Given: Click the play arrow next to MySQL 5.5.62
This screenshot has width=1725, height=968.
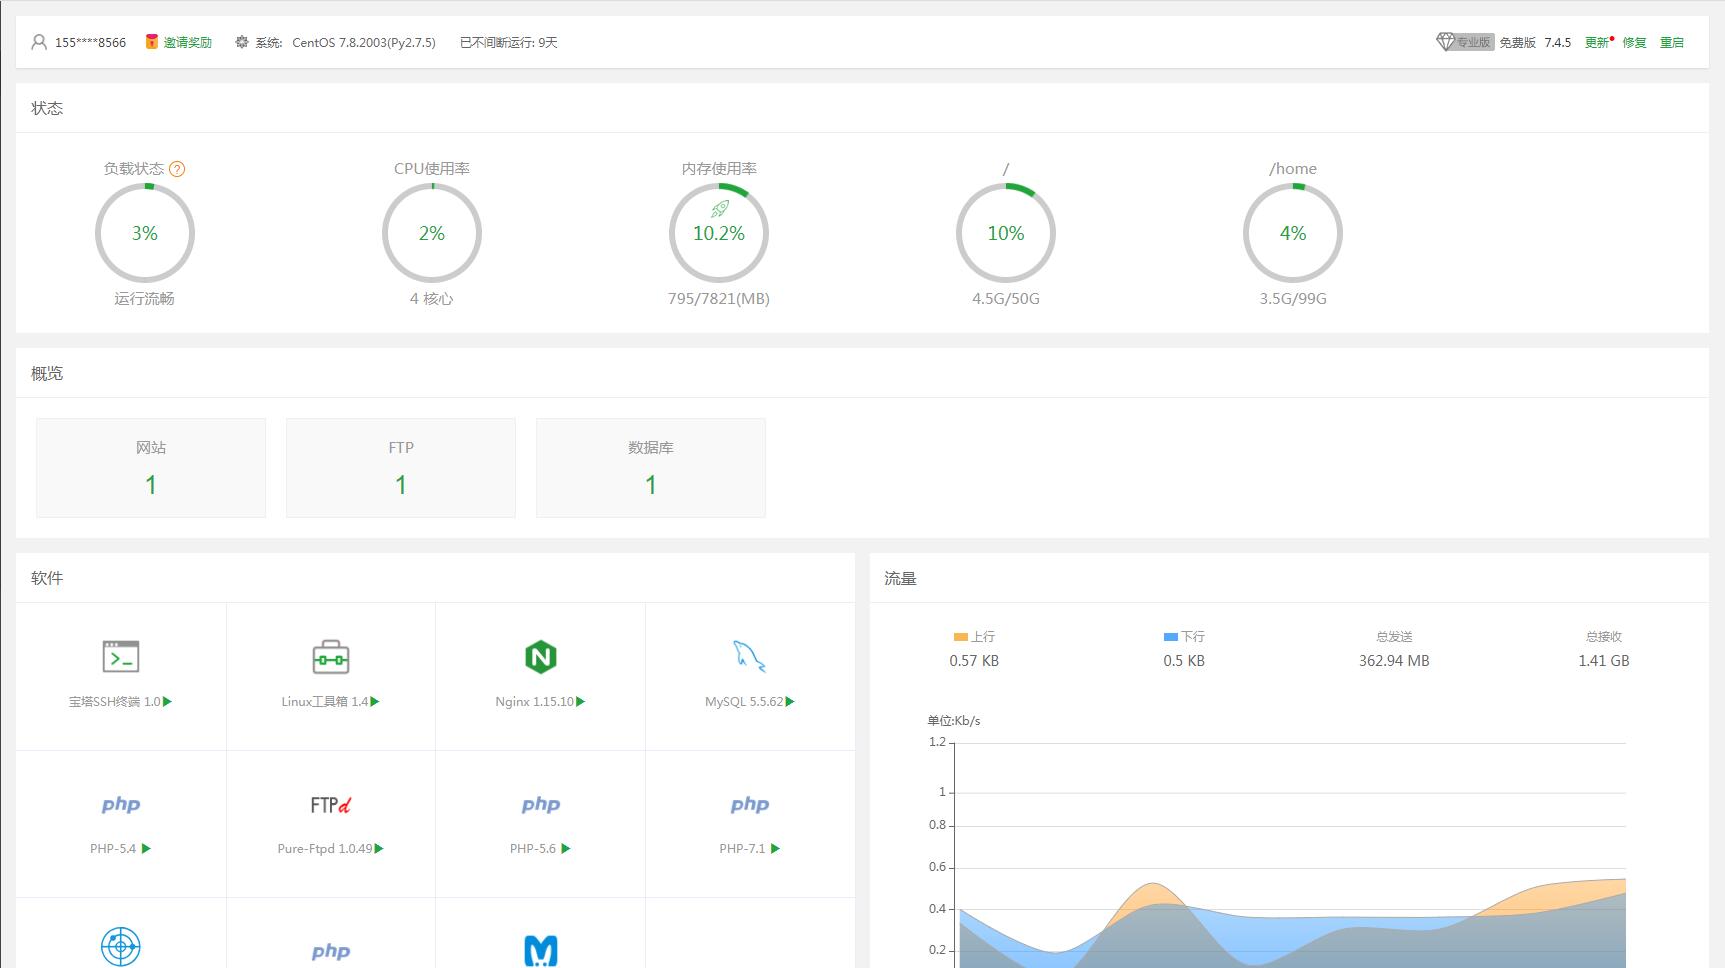Looking at the screenshot, I should [x=790, y=702].
